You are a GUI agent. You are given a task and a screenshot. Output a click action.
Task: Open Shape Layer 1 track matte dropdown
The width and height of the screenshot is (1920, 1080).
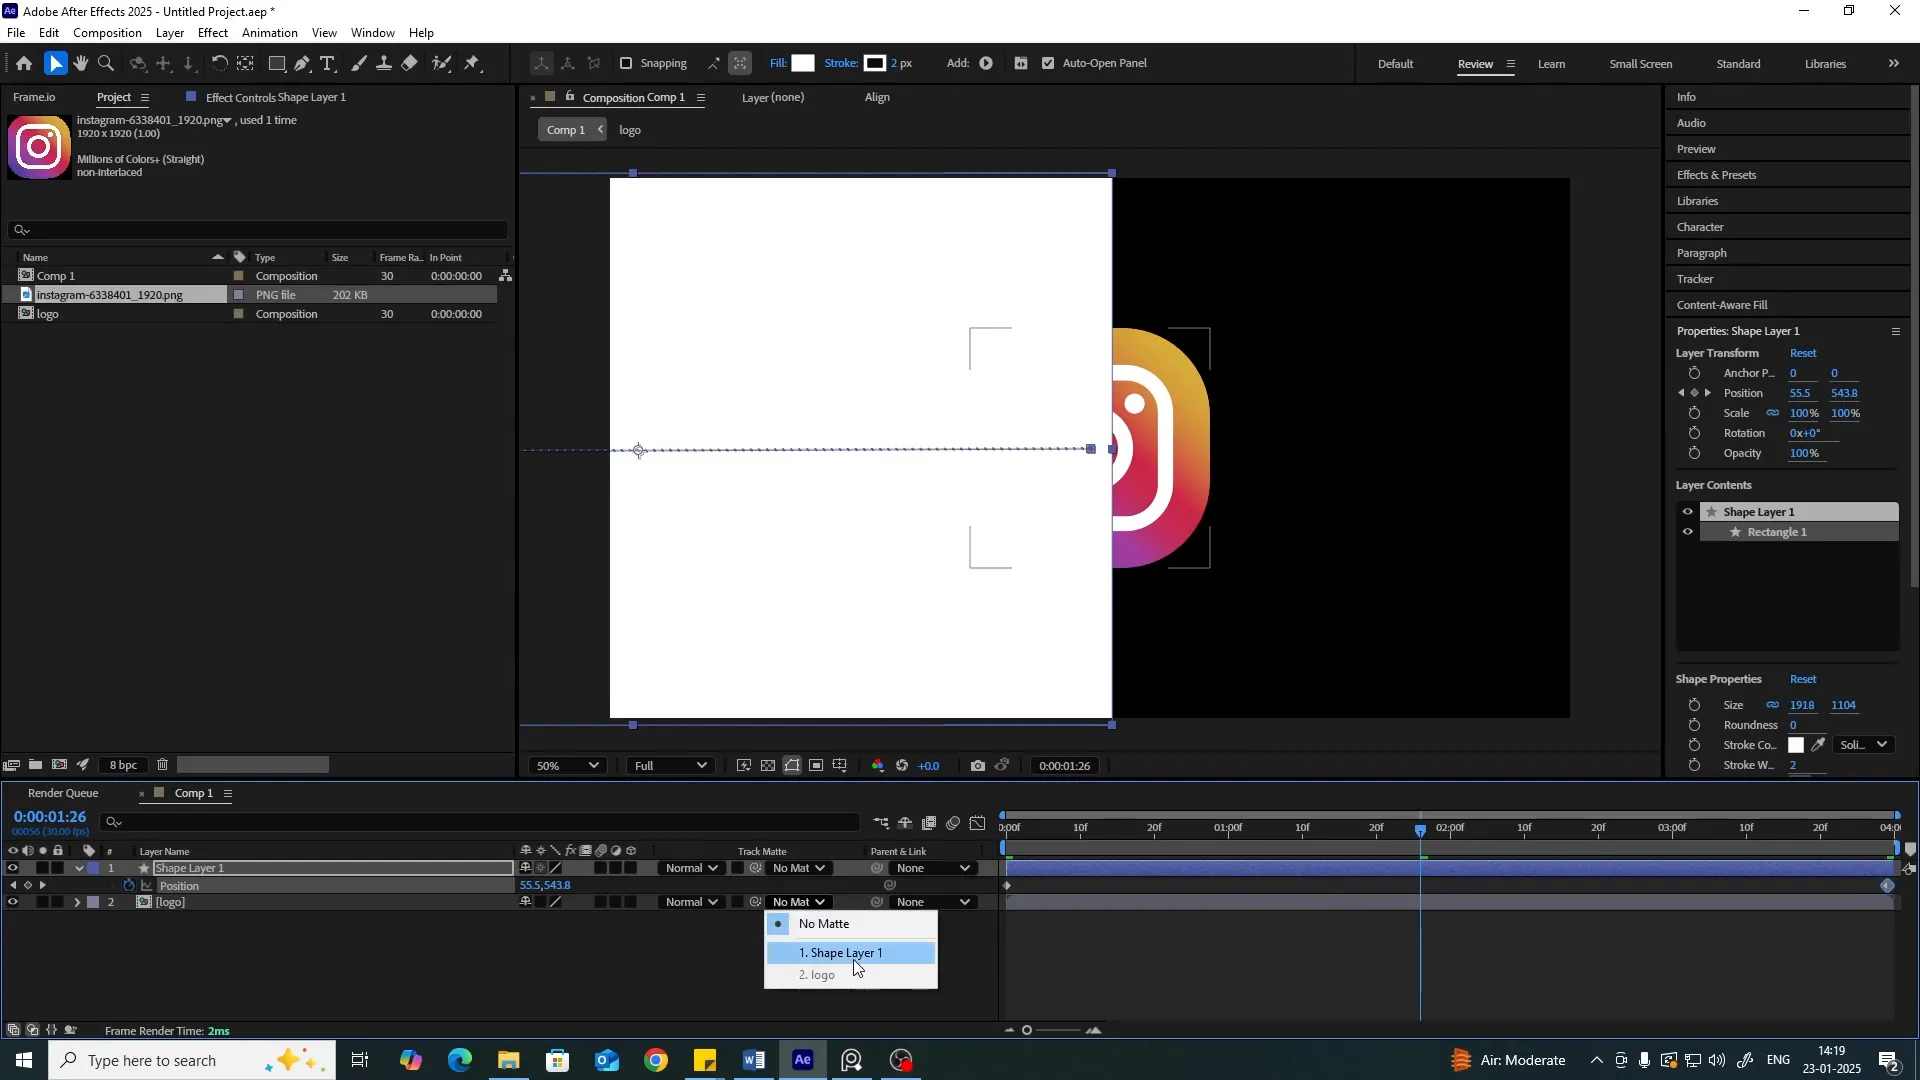point(799,868)
